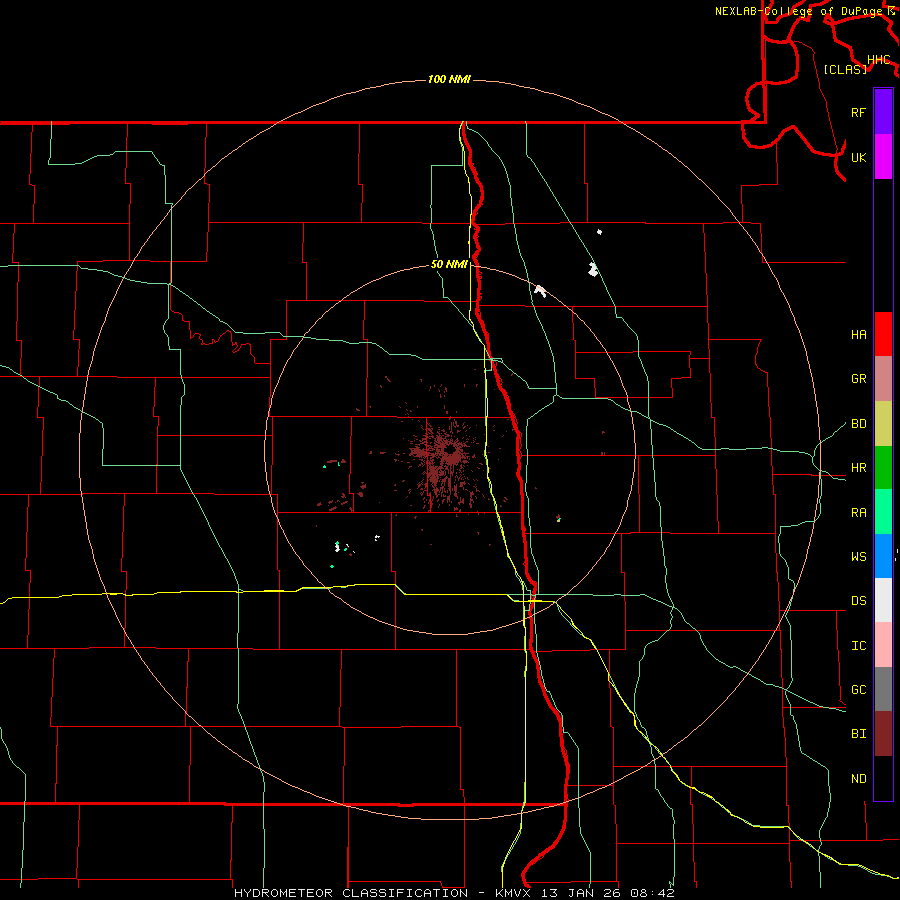Click the 50 NMI range ring label
The width and height of the screenshot is (900, 900).
point(449,264)
